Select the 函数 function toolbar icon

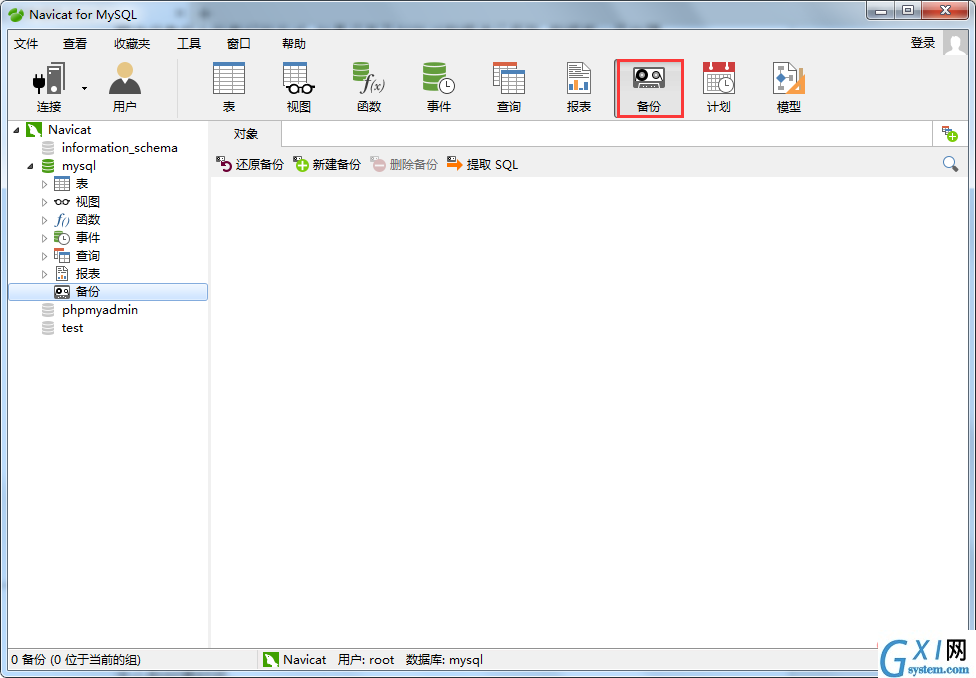click(368, 87)
